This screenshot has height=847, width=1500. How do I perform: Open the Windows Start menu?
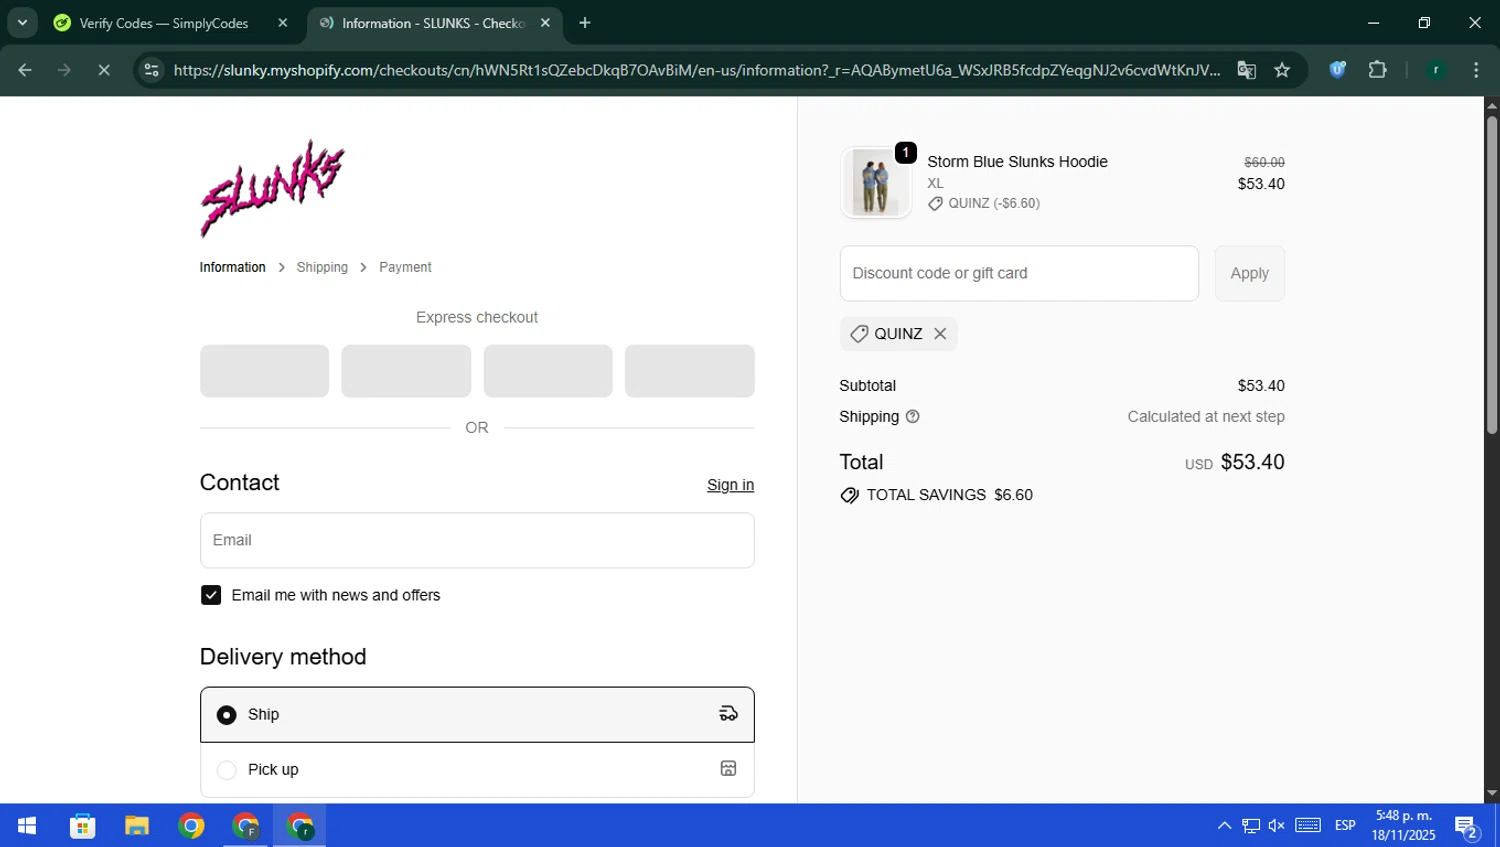27,826
